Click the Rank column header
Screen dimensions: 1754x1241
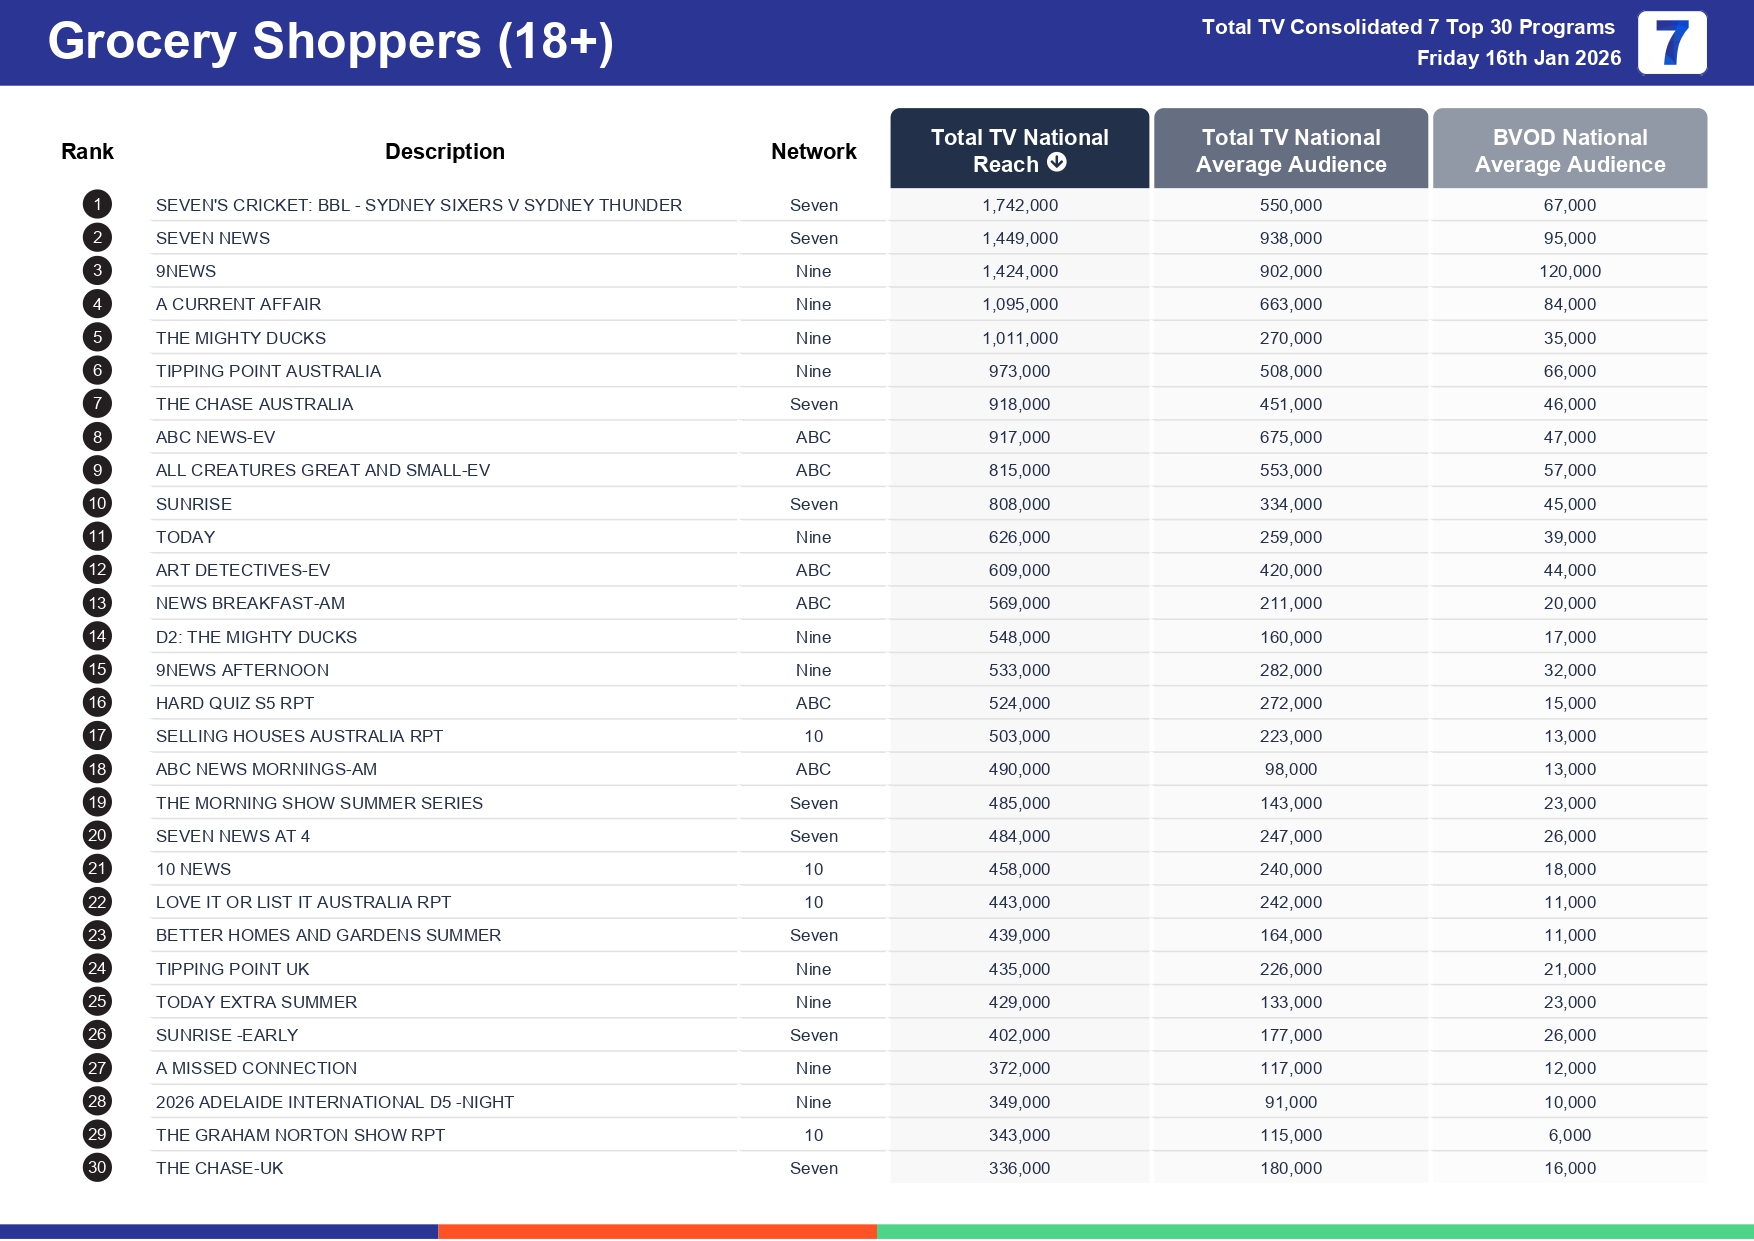(x=87, y=151)
